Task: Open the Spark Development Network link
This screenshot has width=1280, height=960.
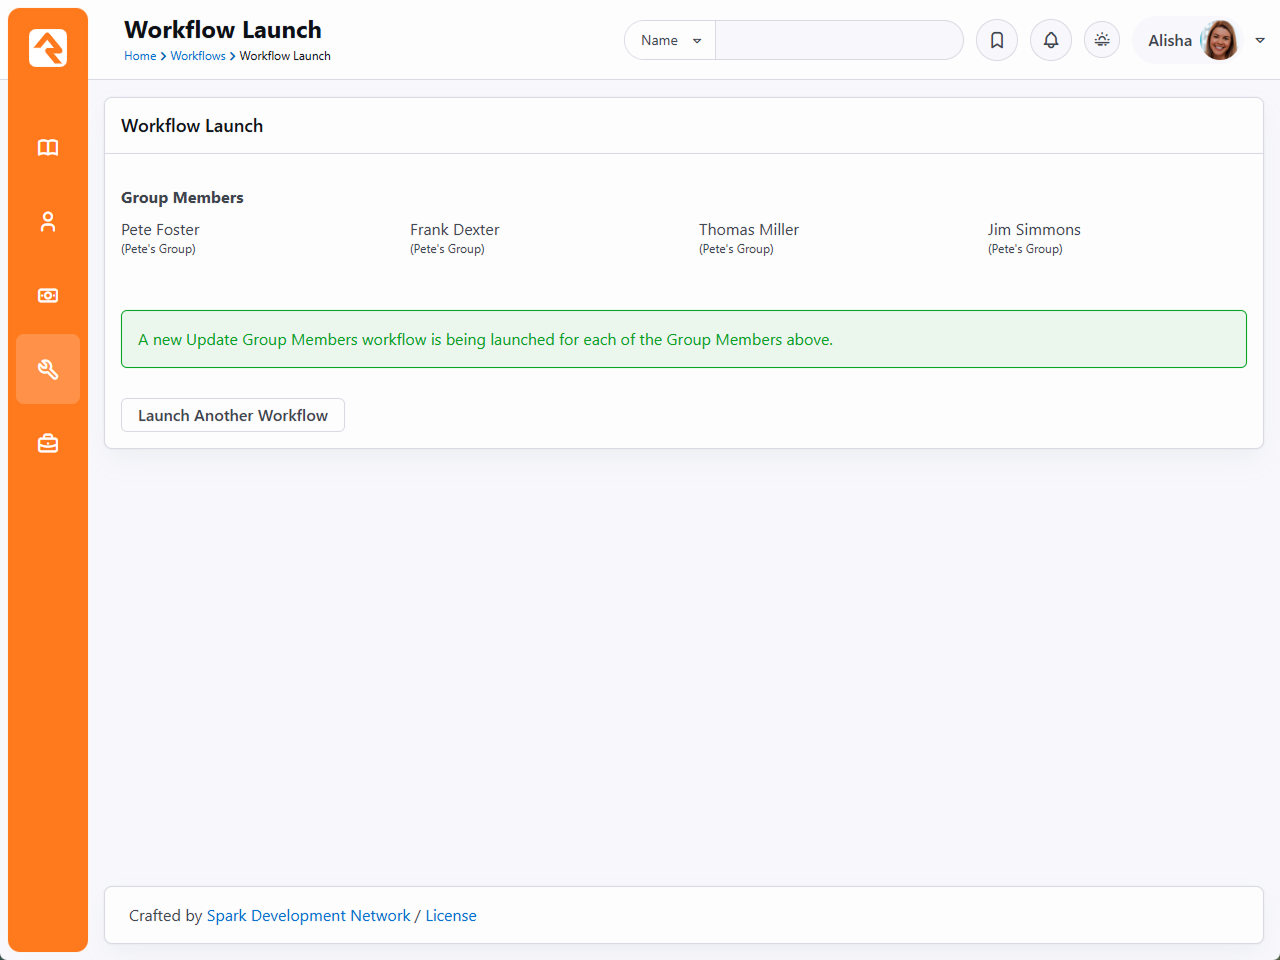Action: tap(308, 916)
